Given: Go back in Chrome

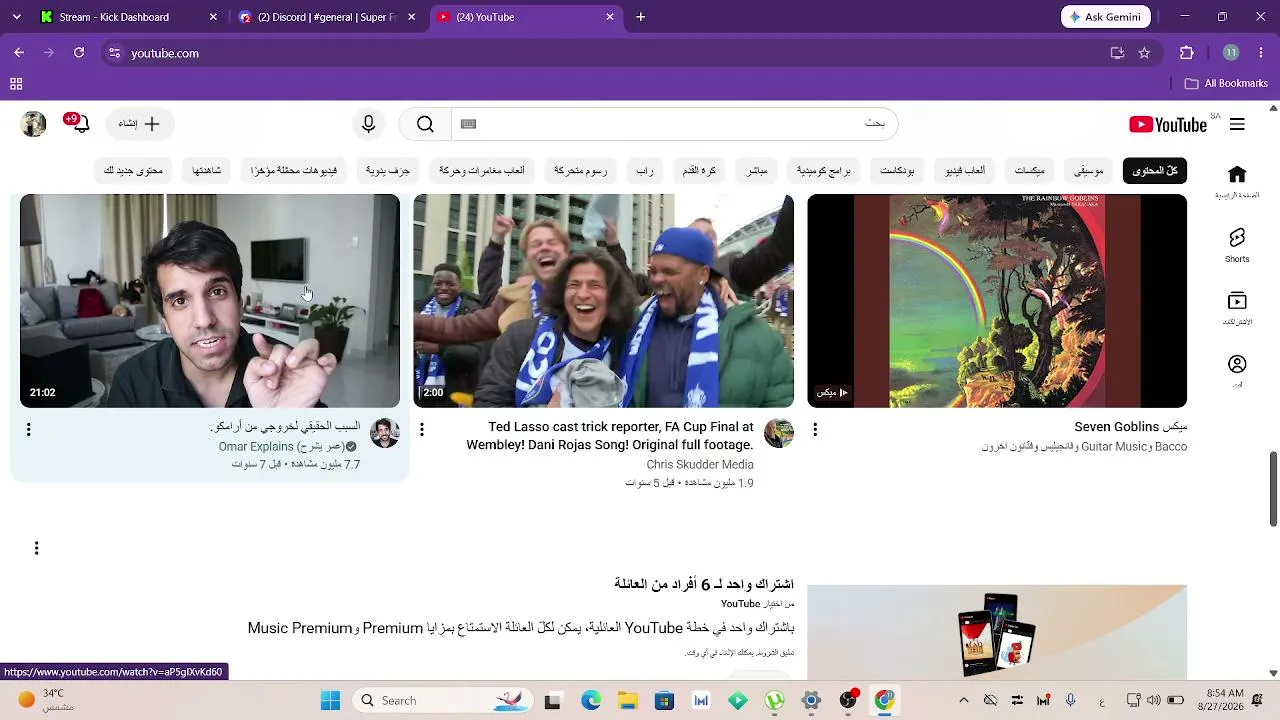Looking at the screenshot, I should 19,53.
